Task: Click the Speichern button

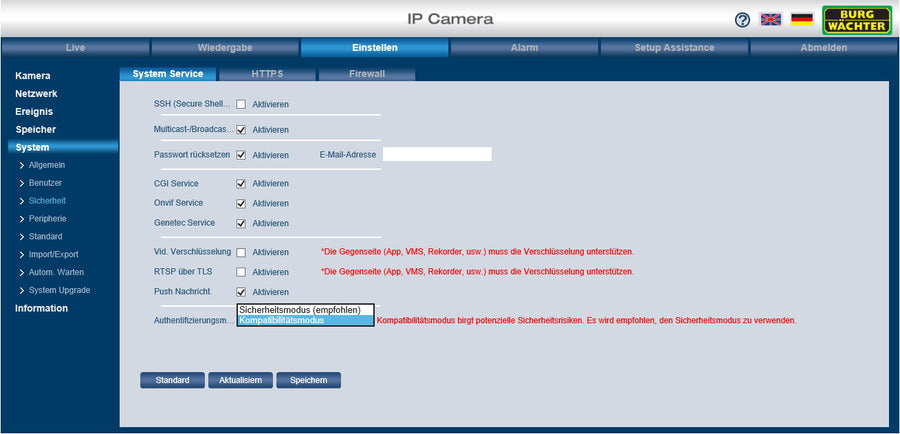Action: 309,380
